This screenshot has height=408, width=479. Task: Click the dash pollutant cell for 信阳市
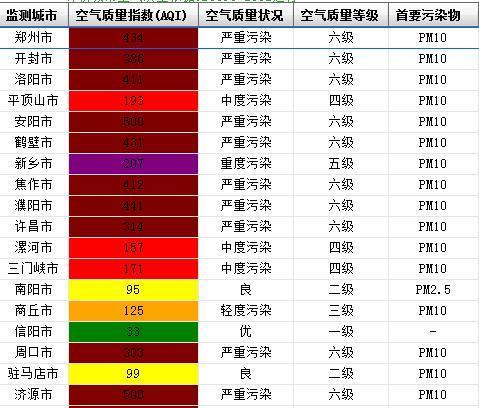433,332
